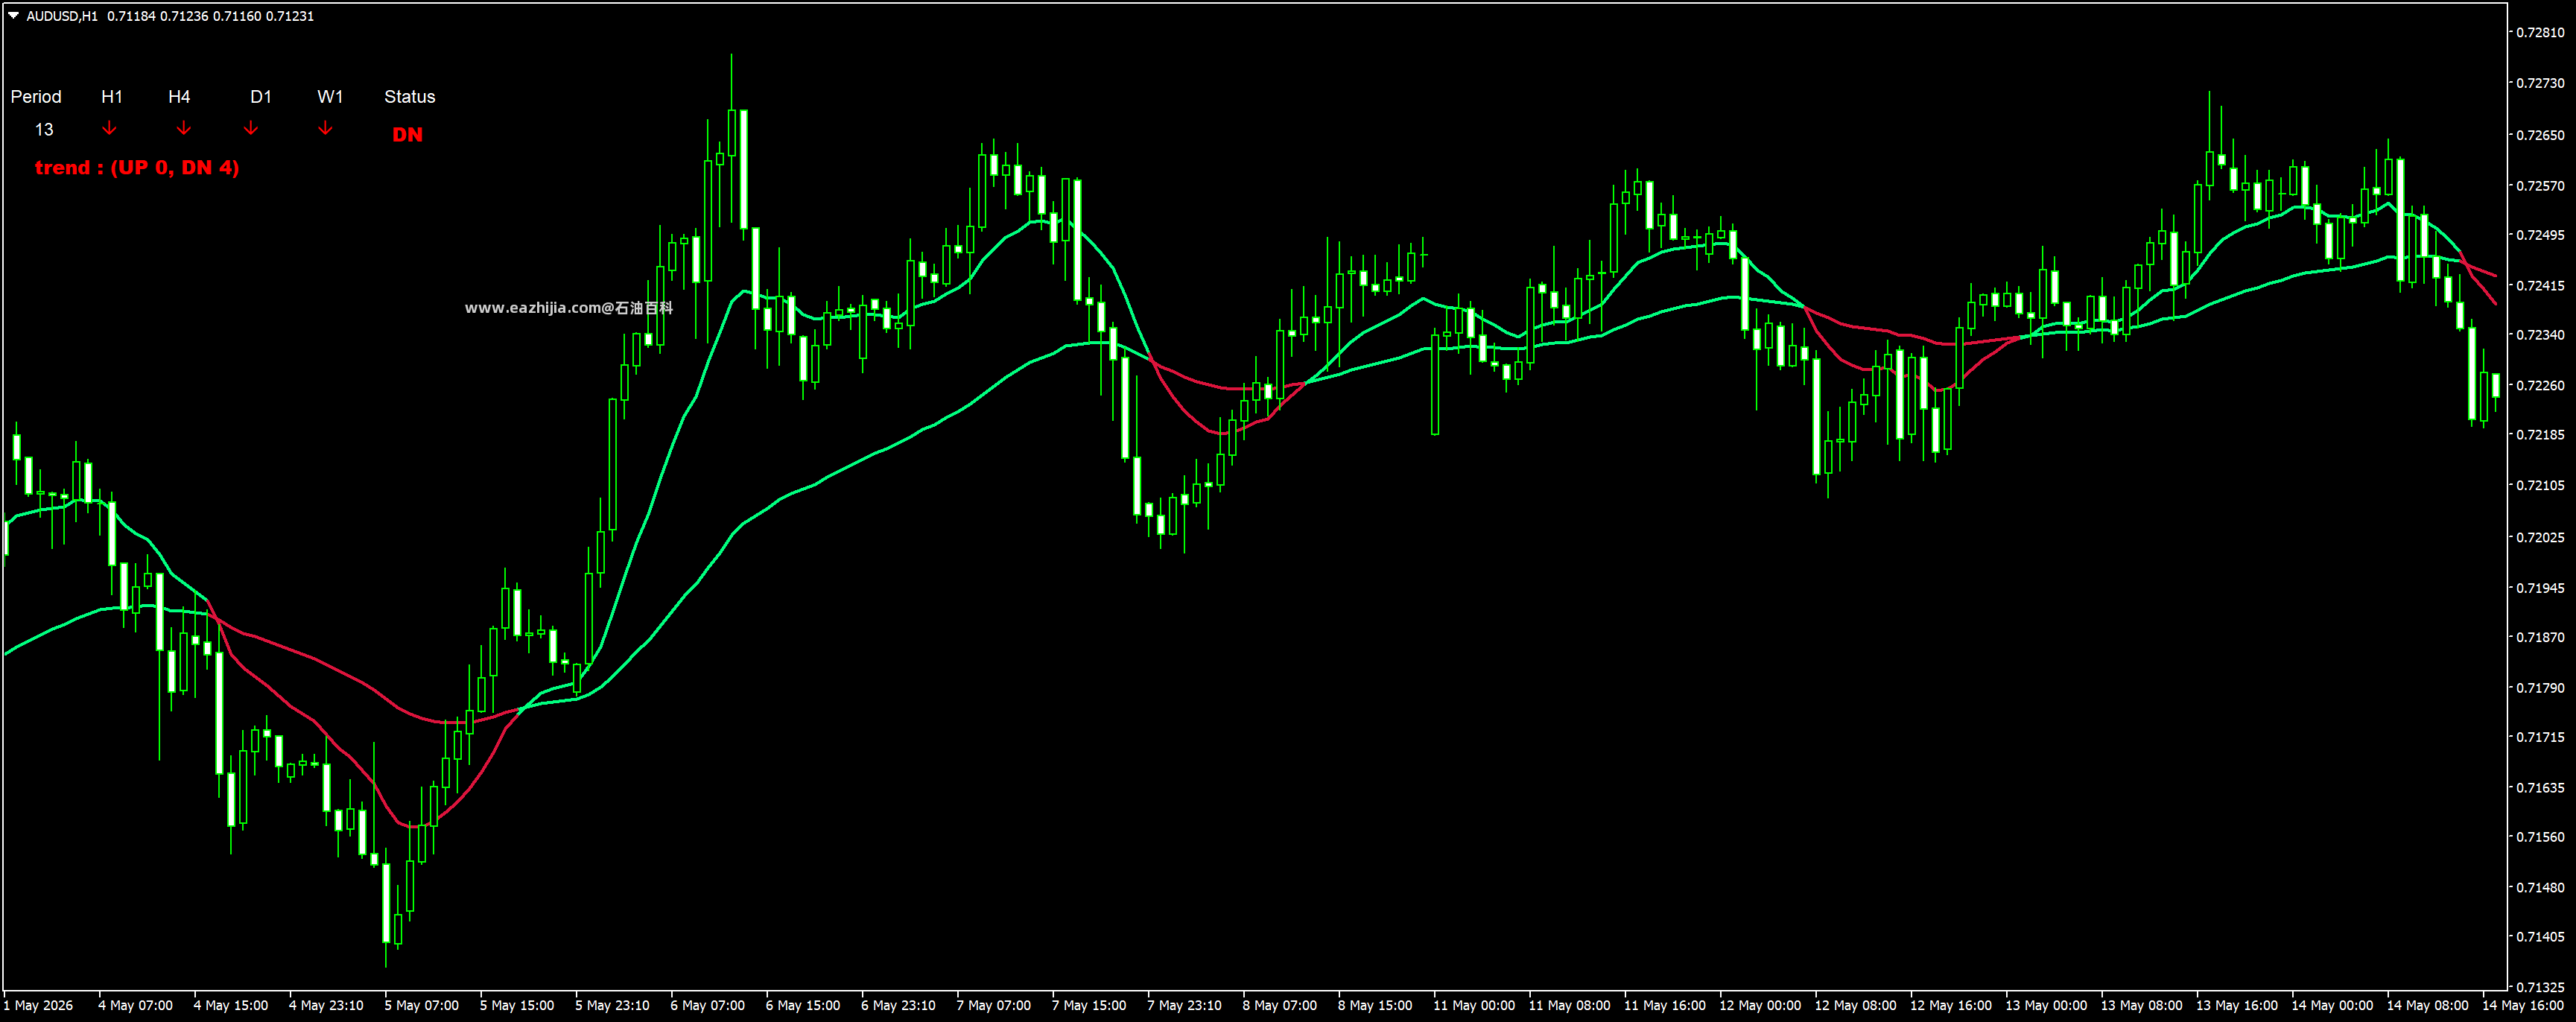The width and height of the screenshot is (2576, 1022).
Task: Click the H4 timeframe label
Action: point(179,97)
